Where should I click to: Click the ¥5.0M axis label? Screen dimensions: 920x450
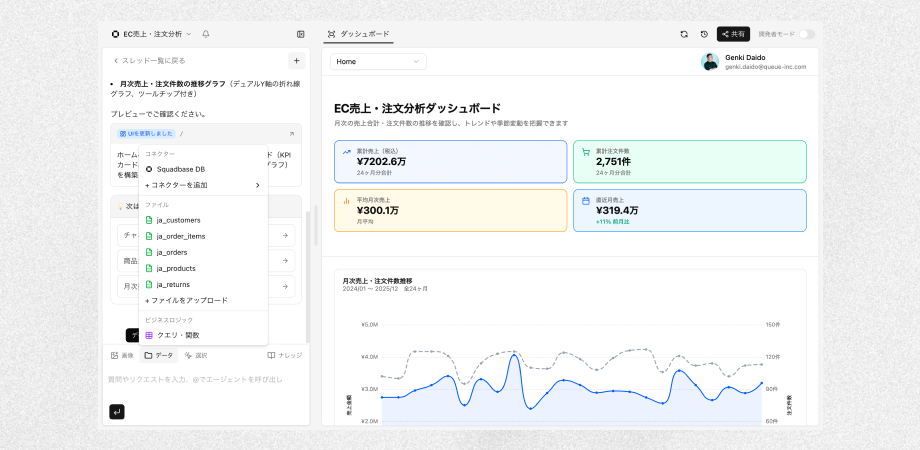pos(369,324)
